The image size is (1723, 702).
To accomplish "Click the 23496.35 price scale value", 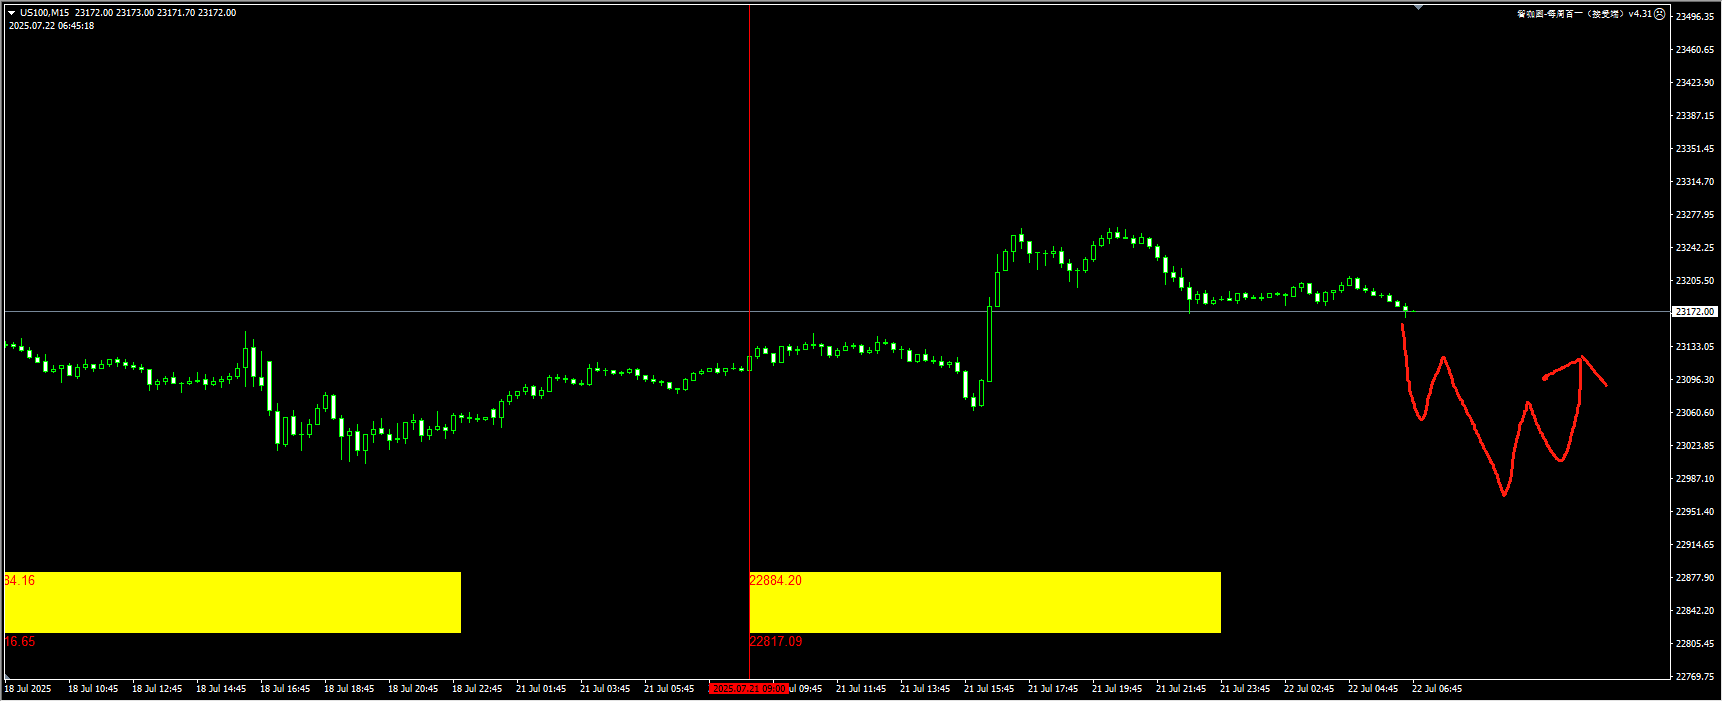I will pyautogui.click(x=1695, y=17).
